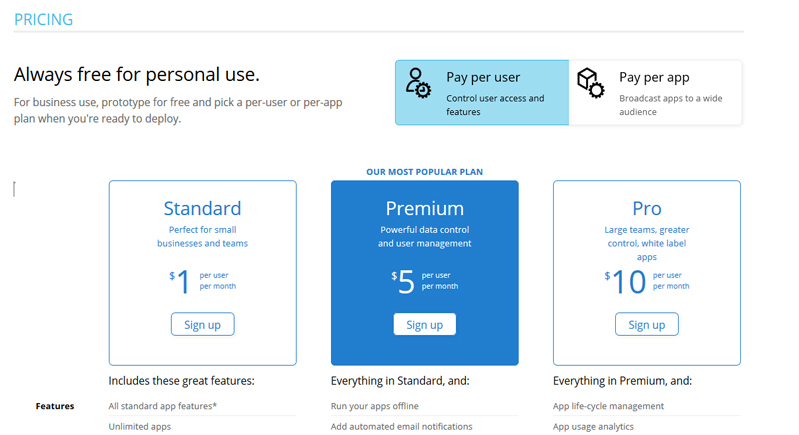Click 'Add automated email notifications' feature
The height and width of the screenshot is (435, 799).
[401, 427]
